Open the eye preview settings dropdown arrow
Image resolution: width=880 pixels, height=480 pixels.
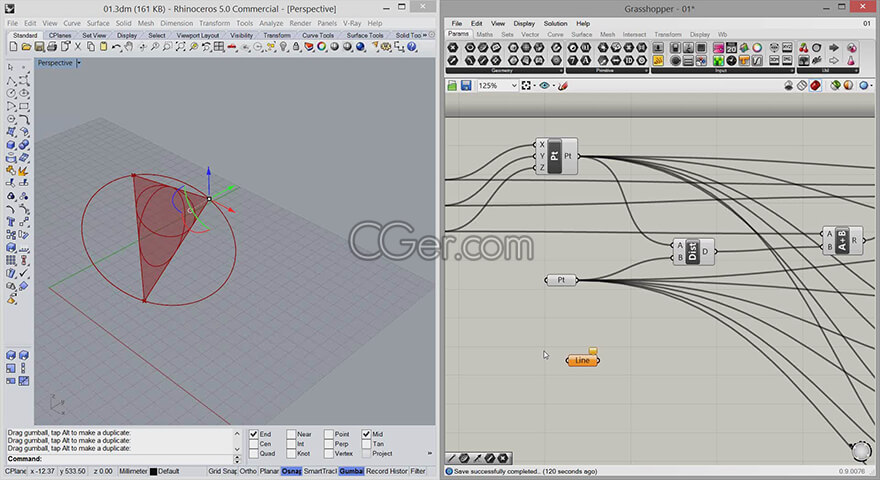(x=554, y=86)
